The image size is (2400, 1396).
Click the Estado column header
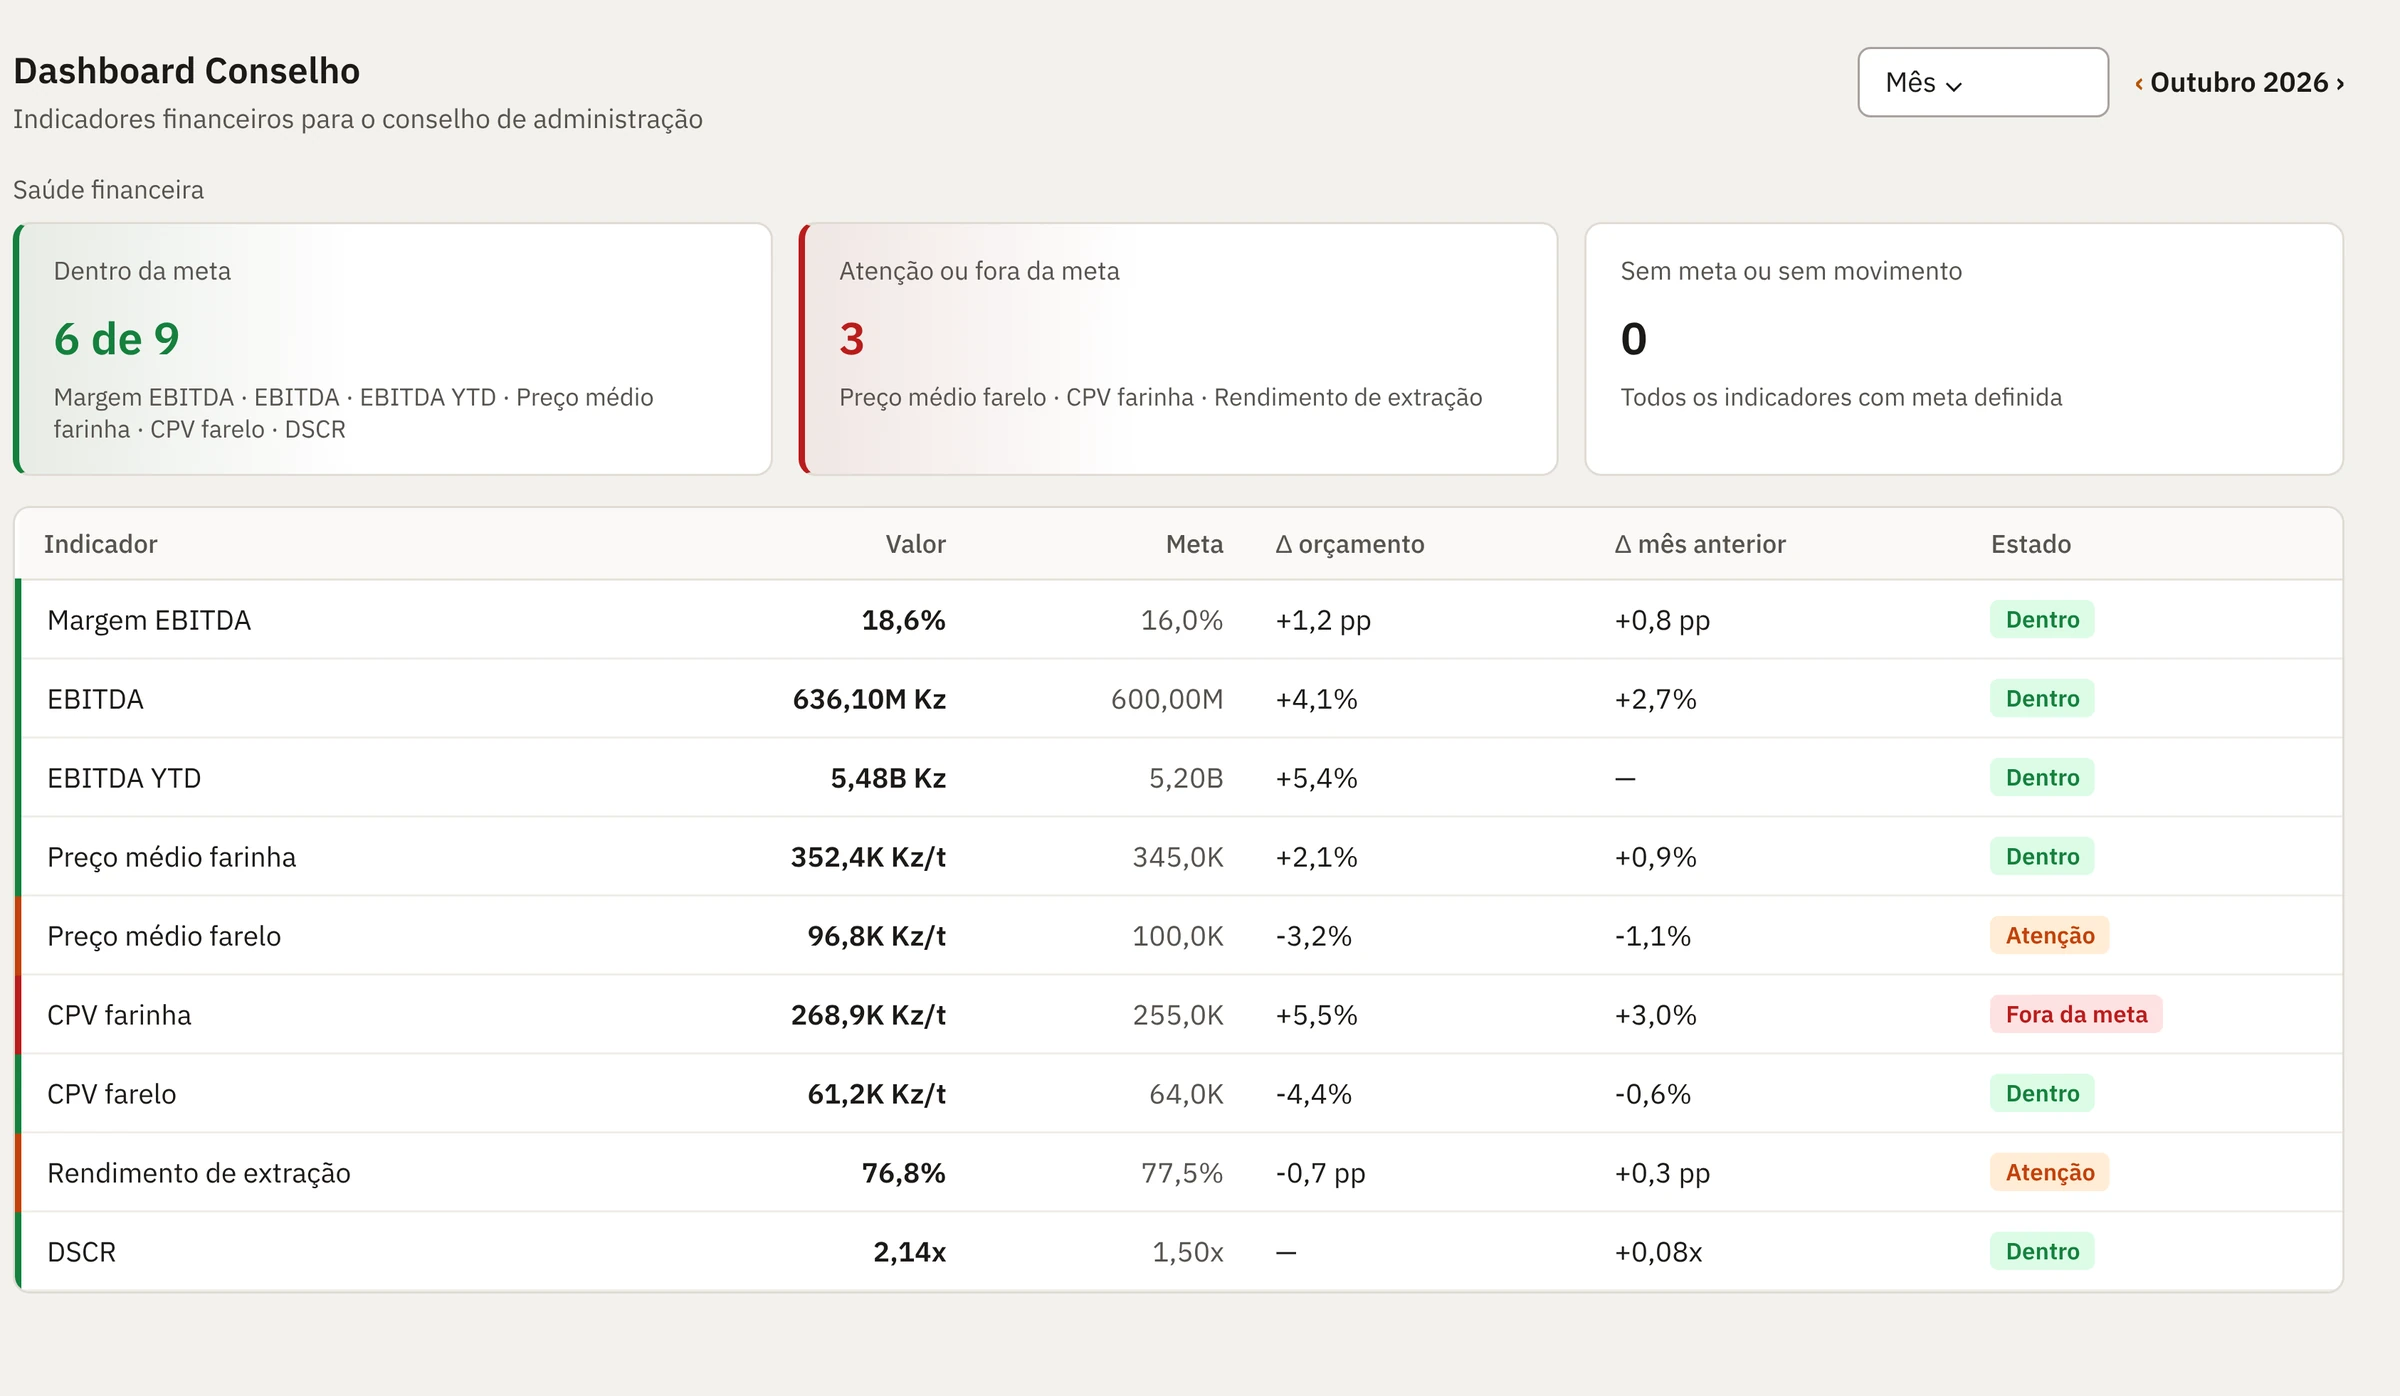[2030, 544]
